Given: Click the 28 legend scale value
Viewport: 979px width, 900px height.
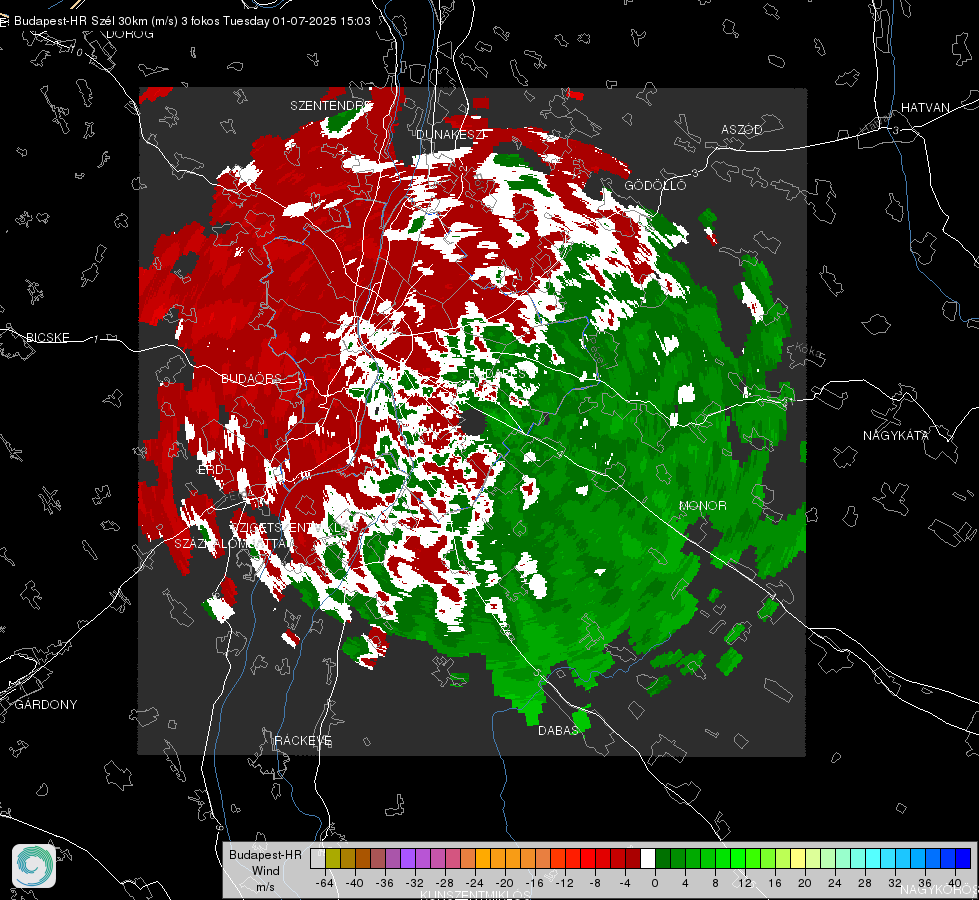Looking at the screenshot, I should tap(865, 883).
